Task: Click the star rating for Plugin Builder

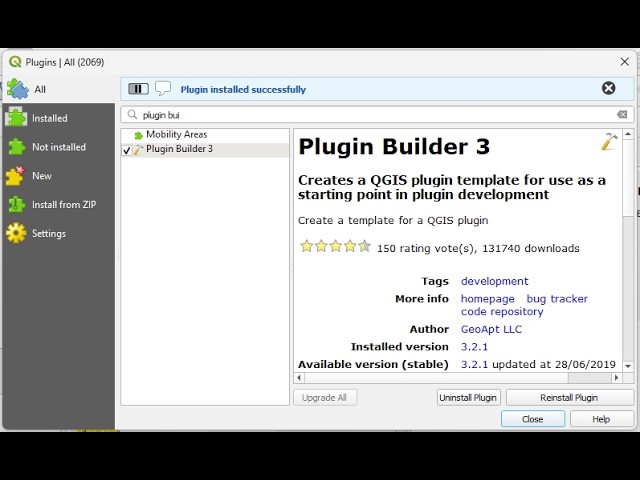Action: (336, 247)
